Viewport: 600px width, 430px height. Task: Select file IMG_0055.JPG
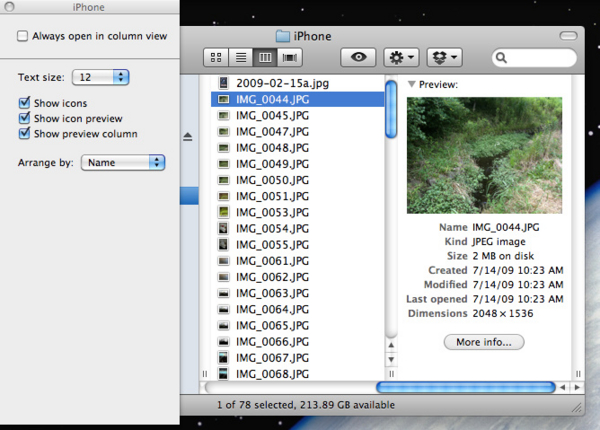(x=297, y=244)
